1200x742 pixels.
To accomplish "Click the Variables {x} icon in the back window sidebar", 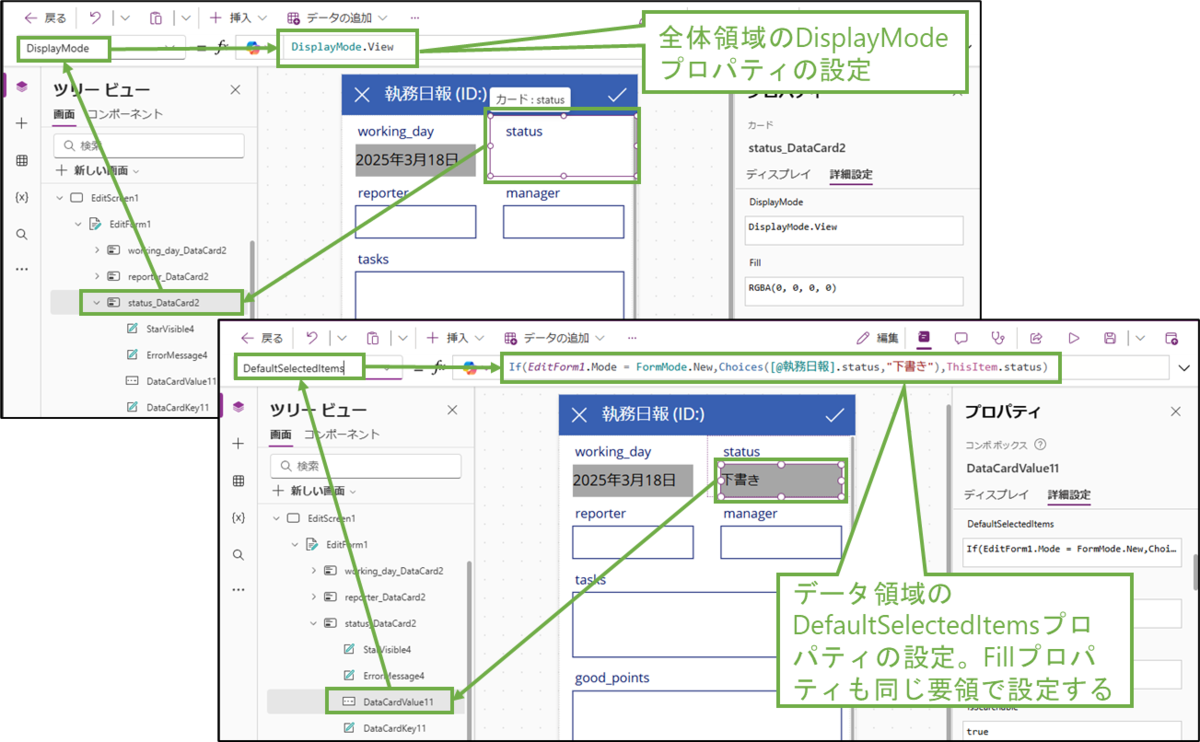I will point(22,197).
